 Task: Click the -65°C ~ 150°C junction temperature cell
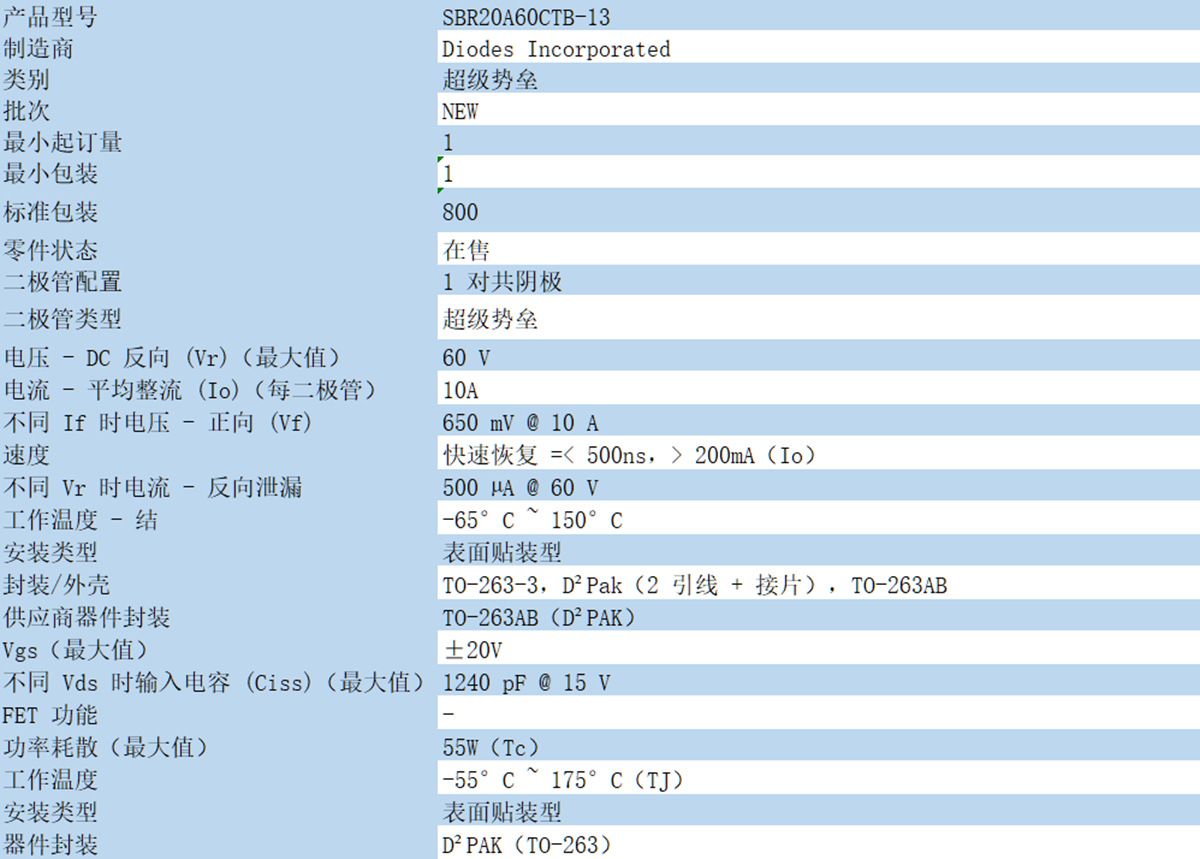[532, 520]
